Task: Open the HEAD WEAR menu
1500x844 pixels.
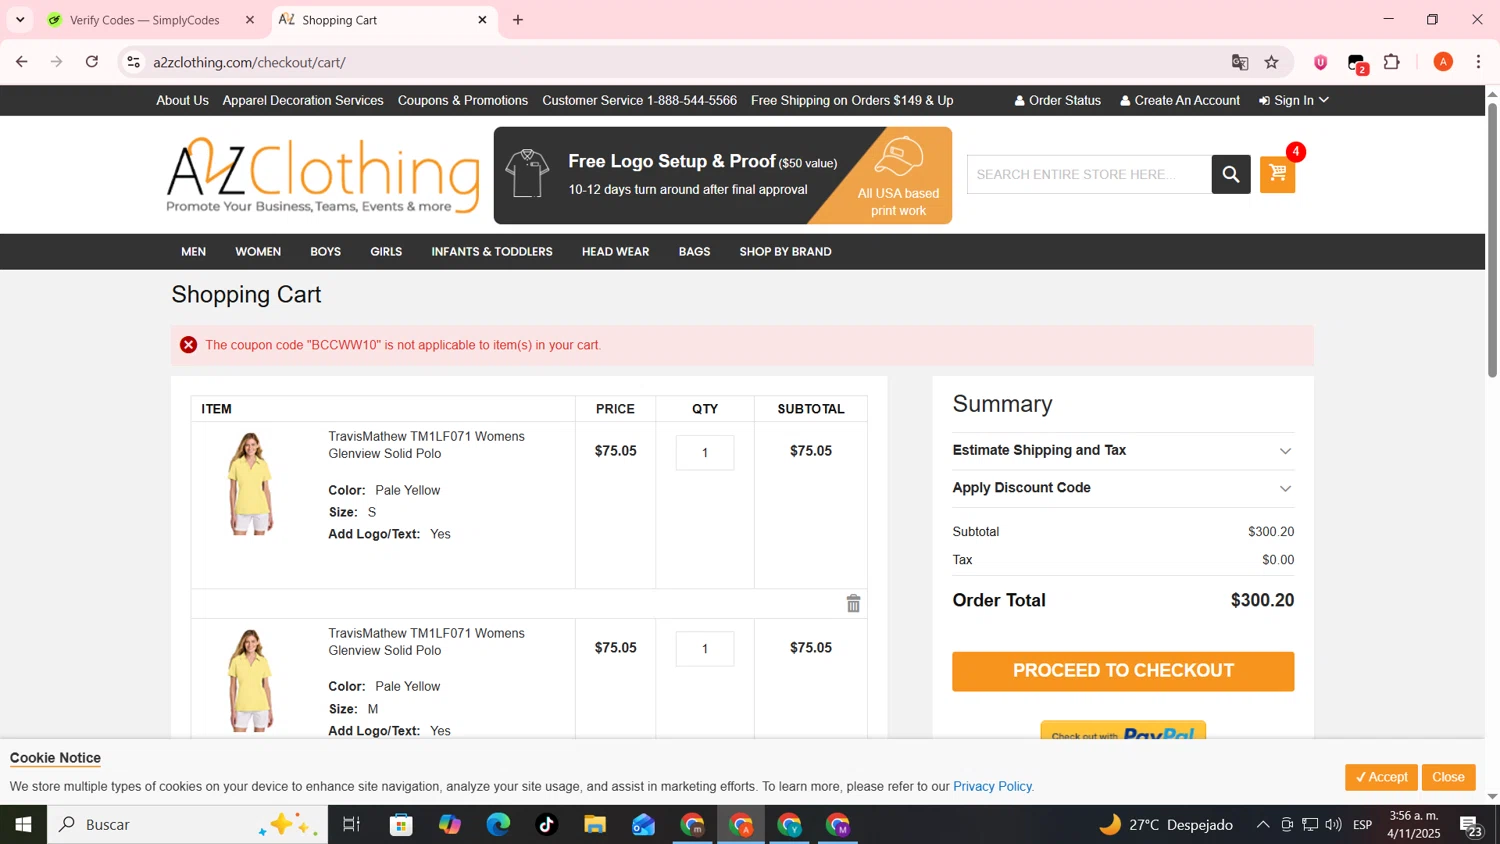Action: coord(616,252)
